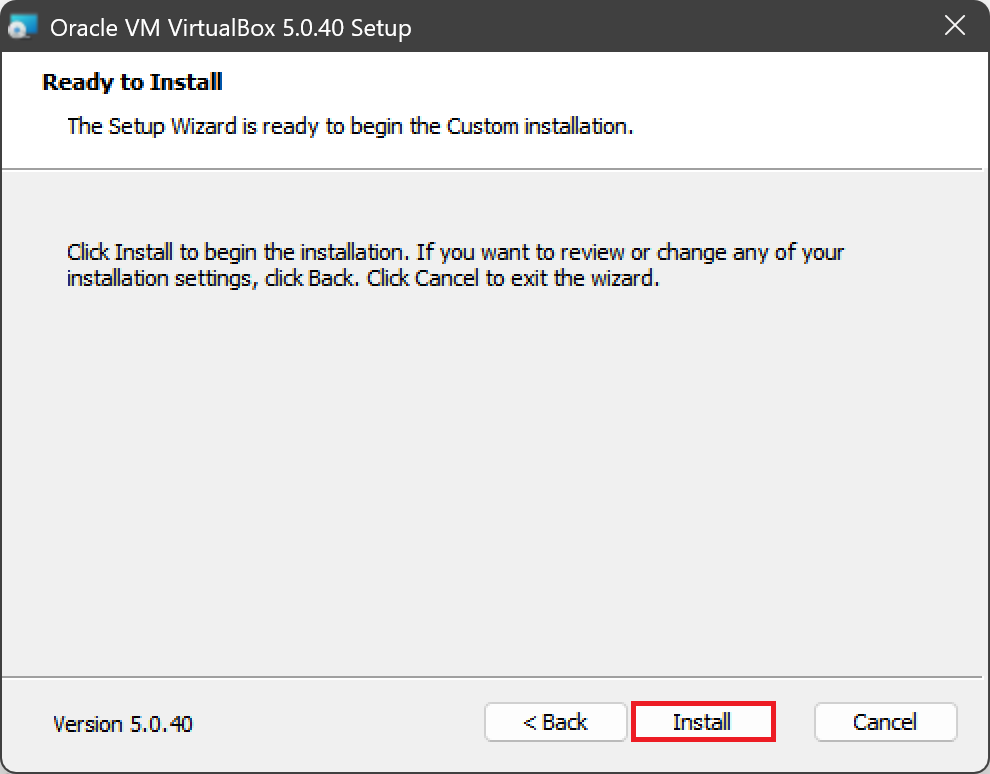Select the 'Ready to Install' heading text

point(132,82)
